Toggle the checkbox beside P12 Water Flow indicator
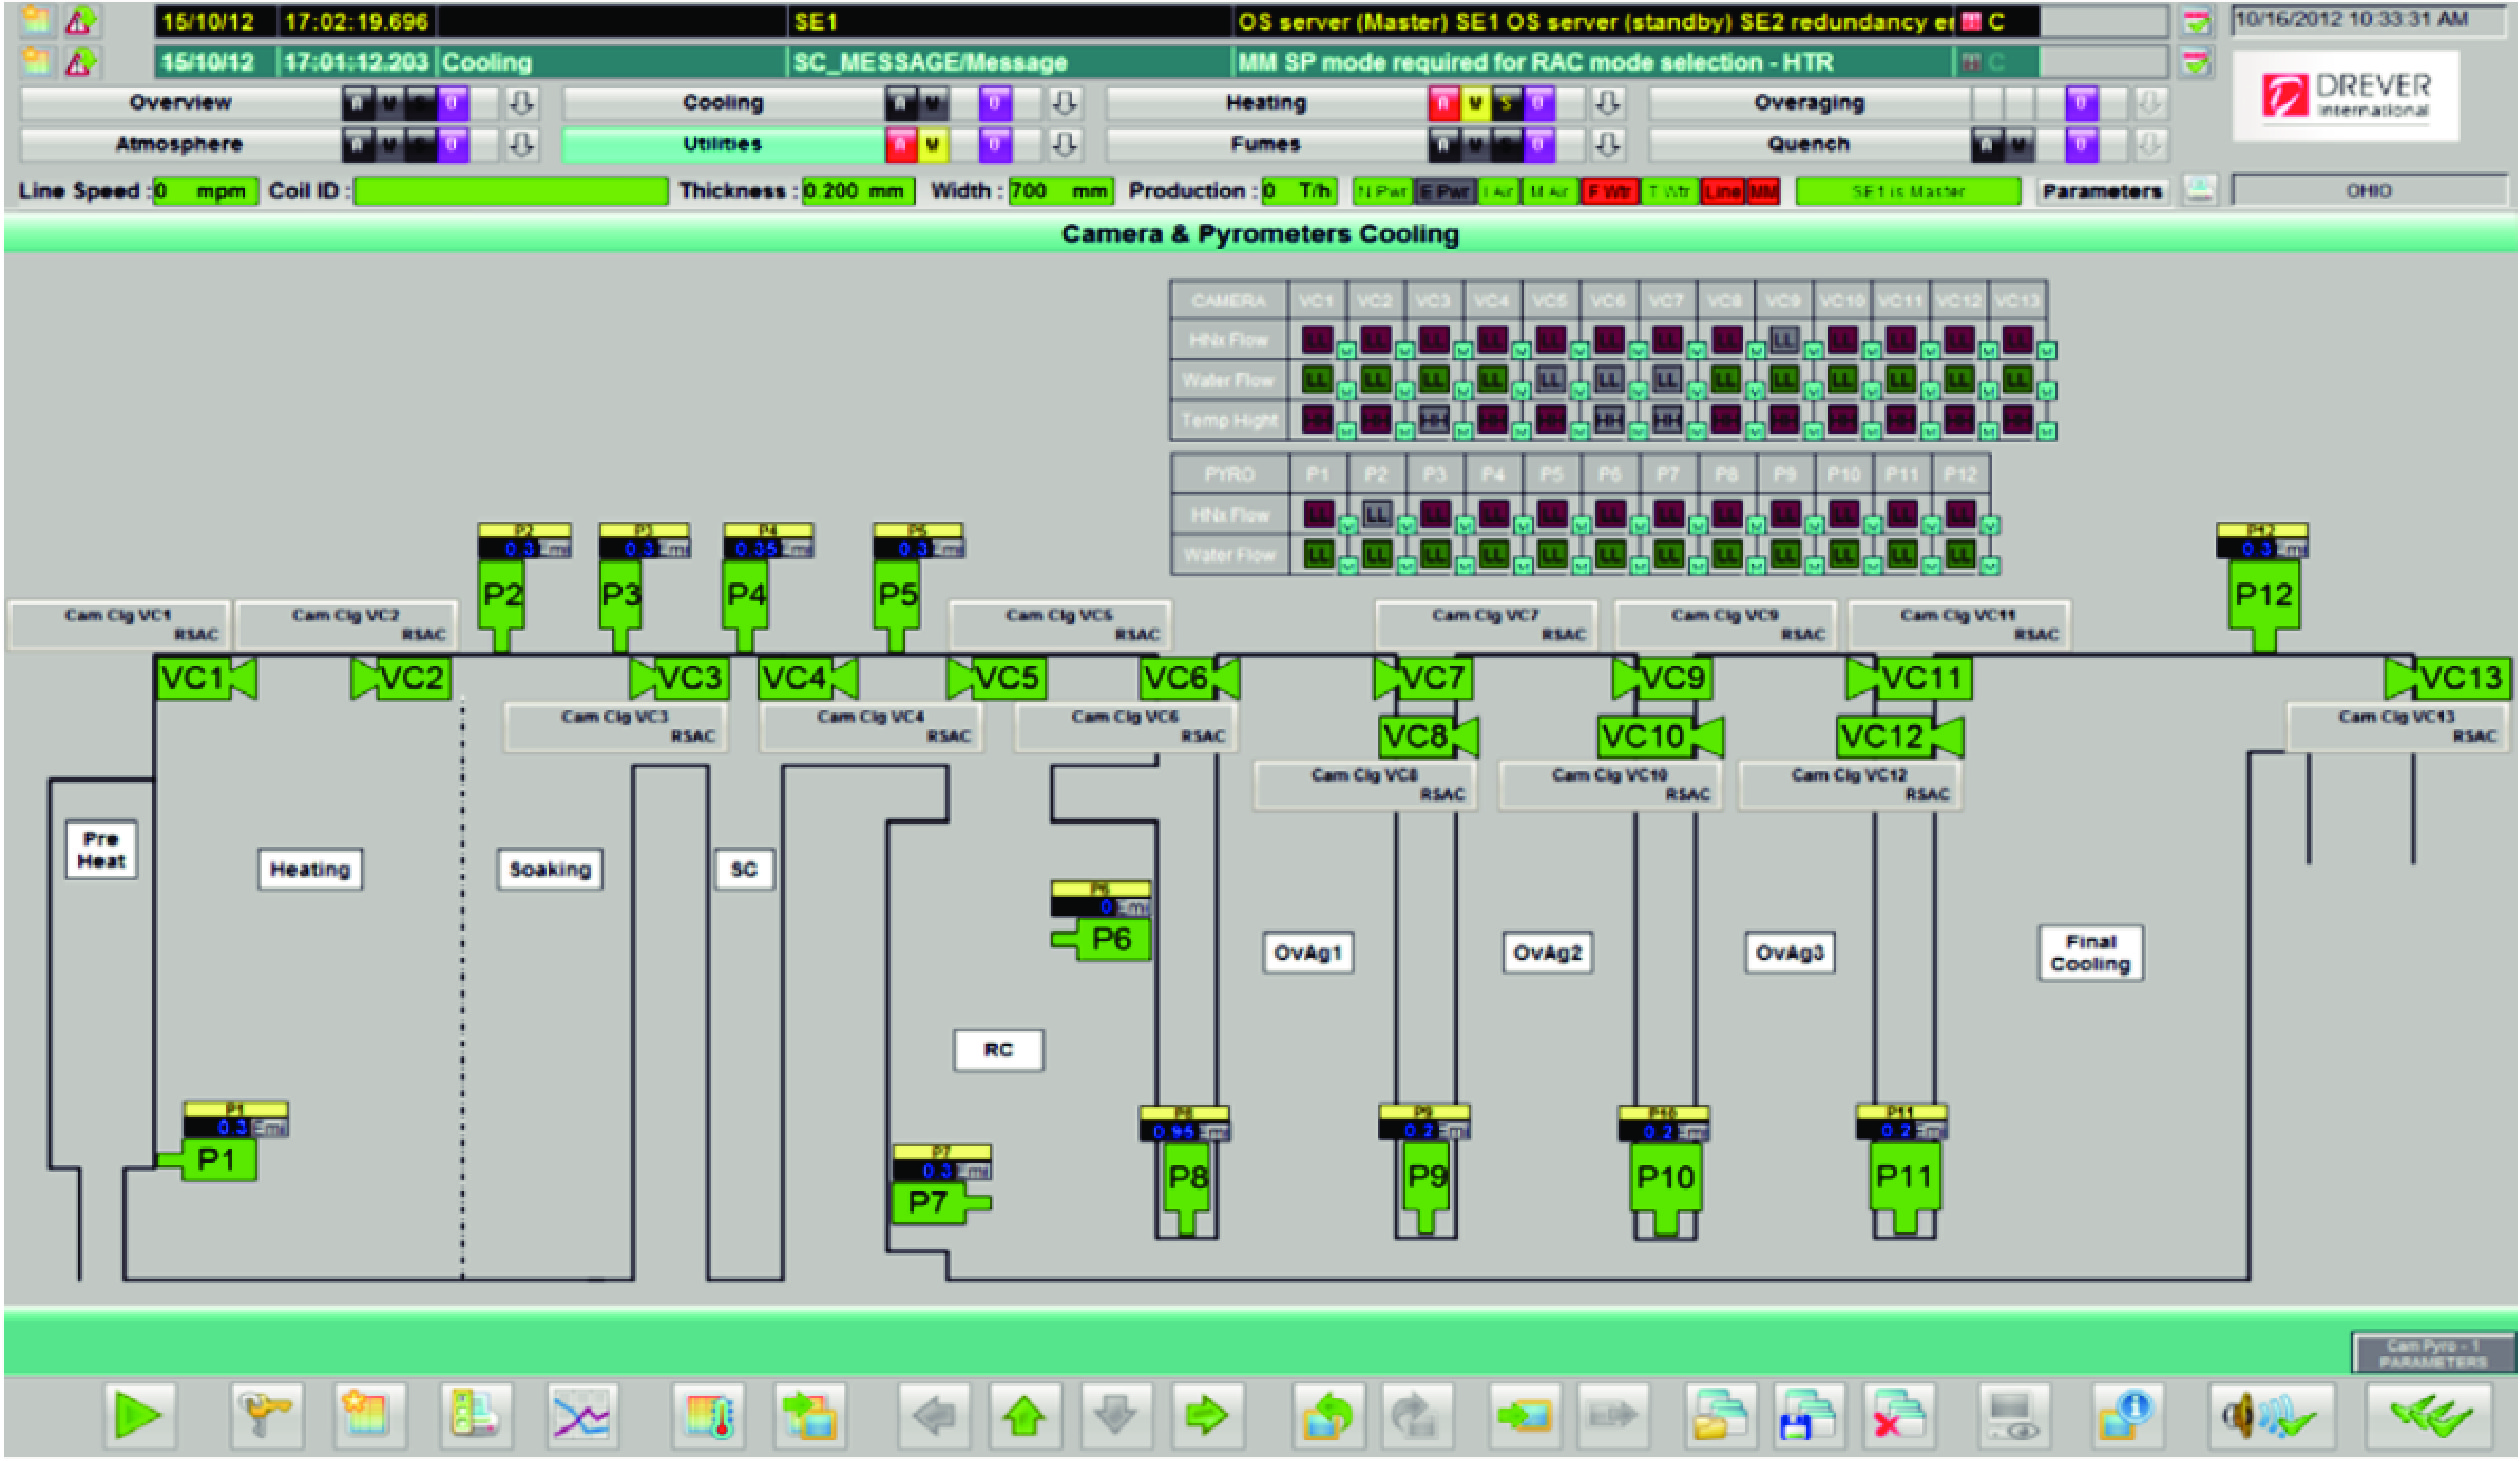The image size is (2520, 1461). tap(1990, 566)
